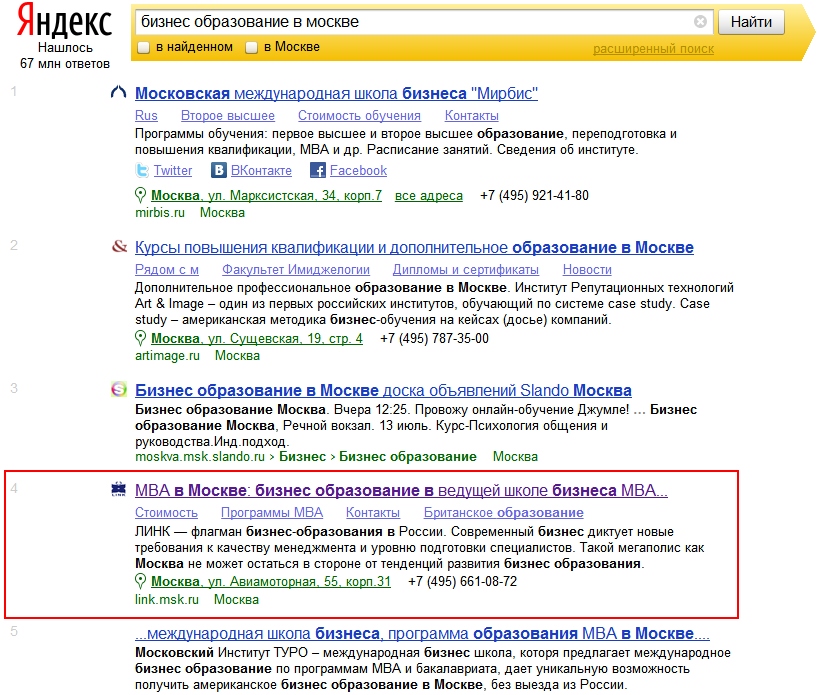
Task: Click the VKontakte icon
Action: click(x=218, y=170)
